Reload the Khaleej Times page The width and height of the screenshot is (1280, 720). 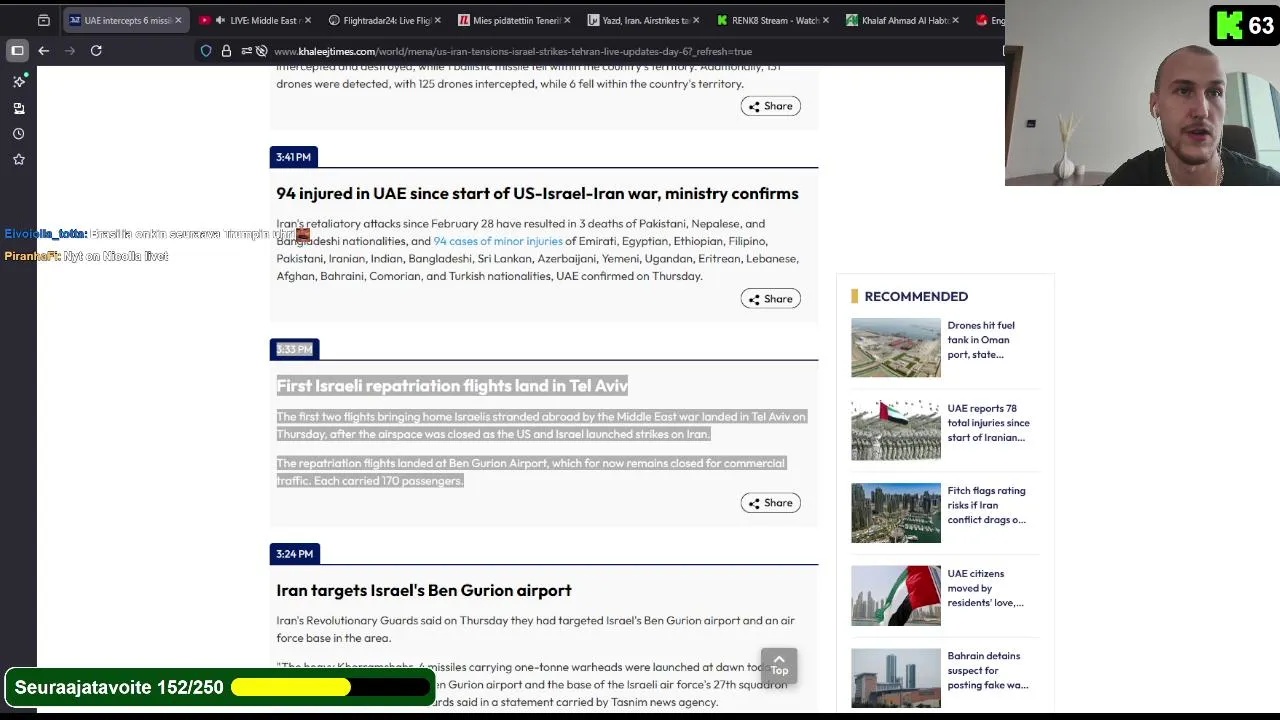click(x=96, y=51)
